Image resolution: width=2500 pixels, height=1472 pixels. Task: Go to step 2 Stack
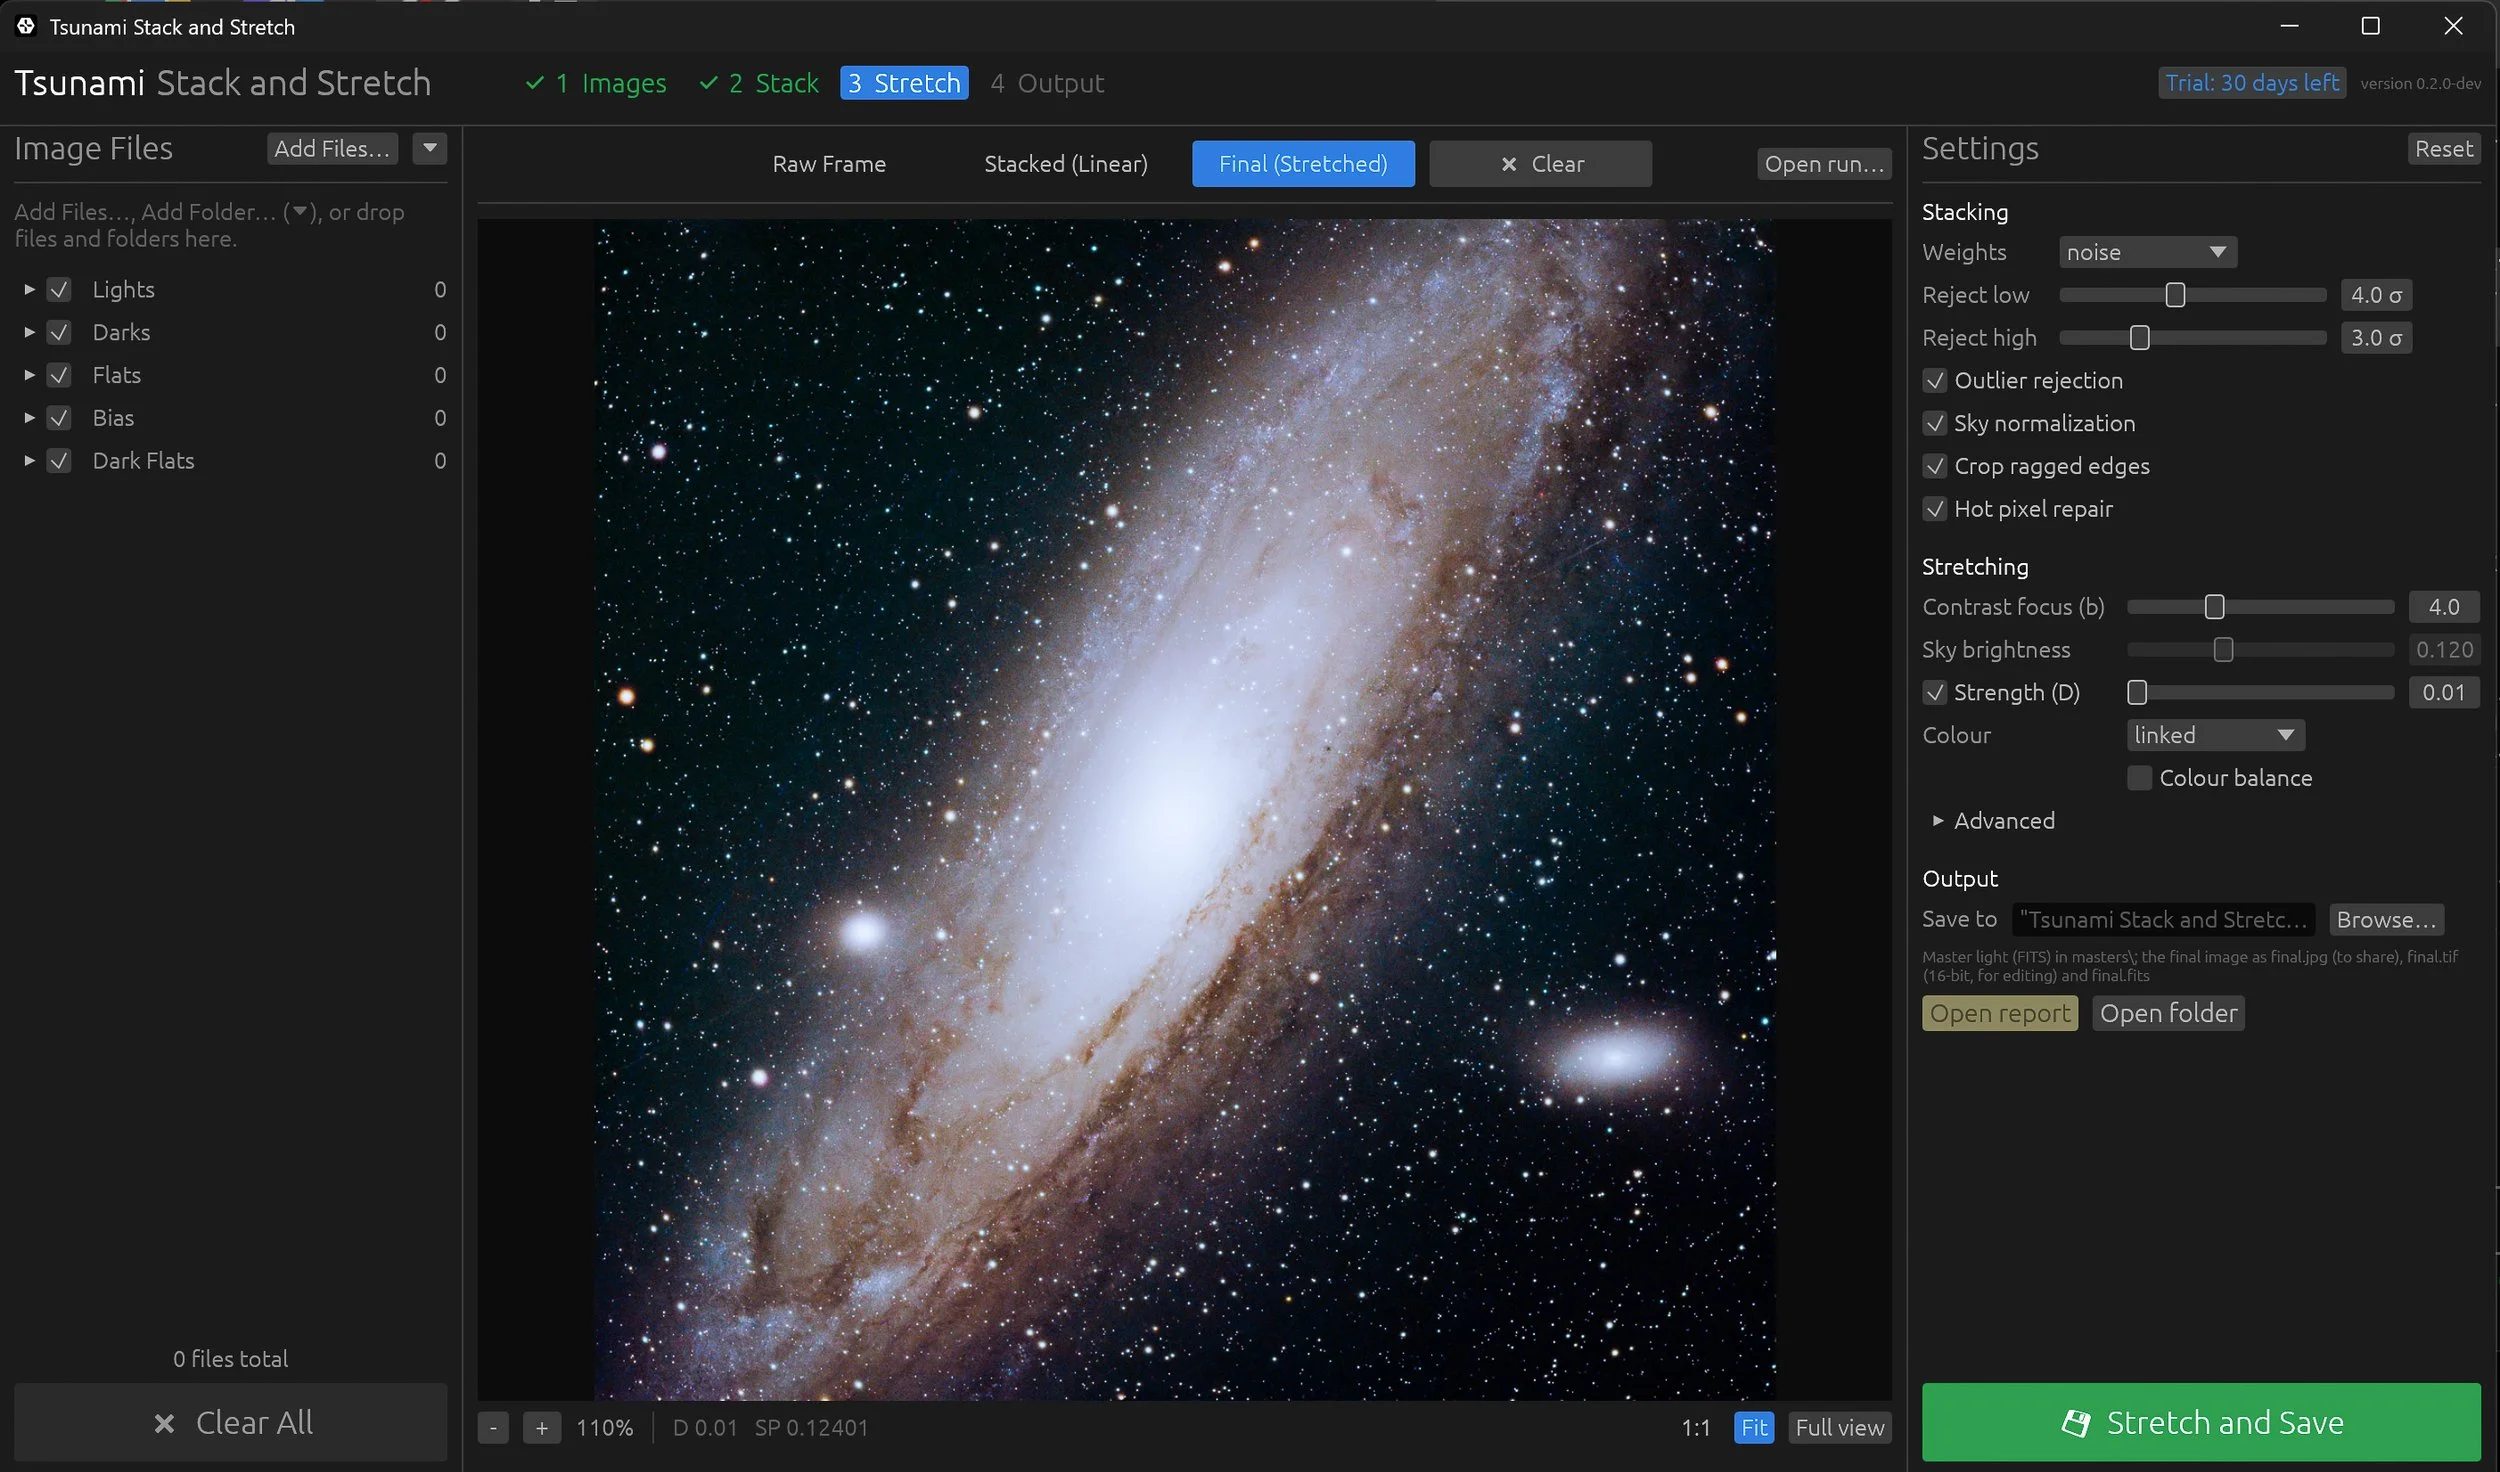(760, 83)
